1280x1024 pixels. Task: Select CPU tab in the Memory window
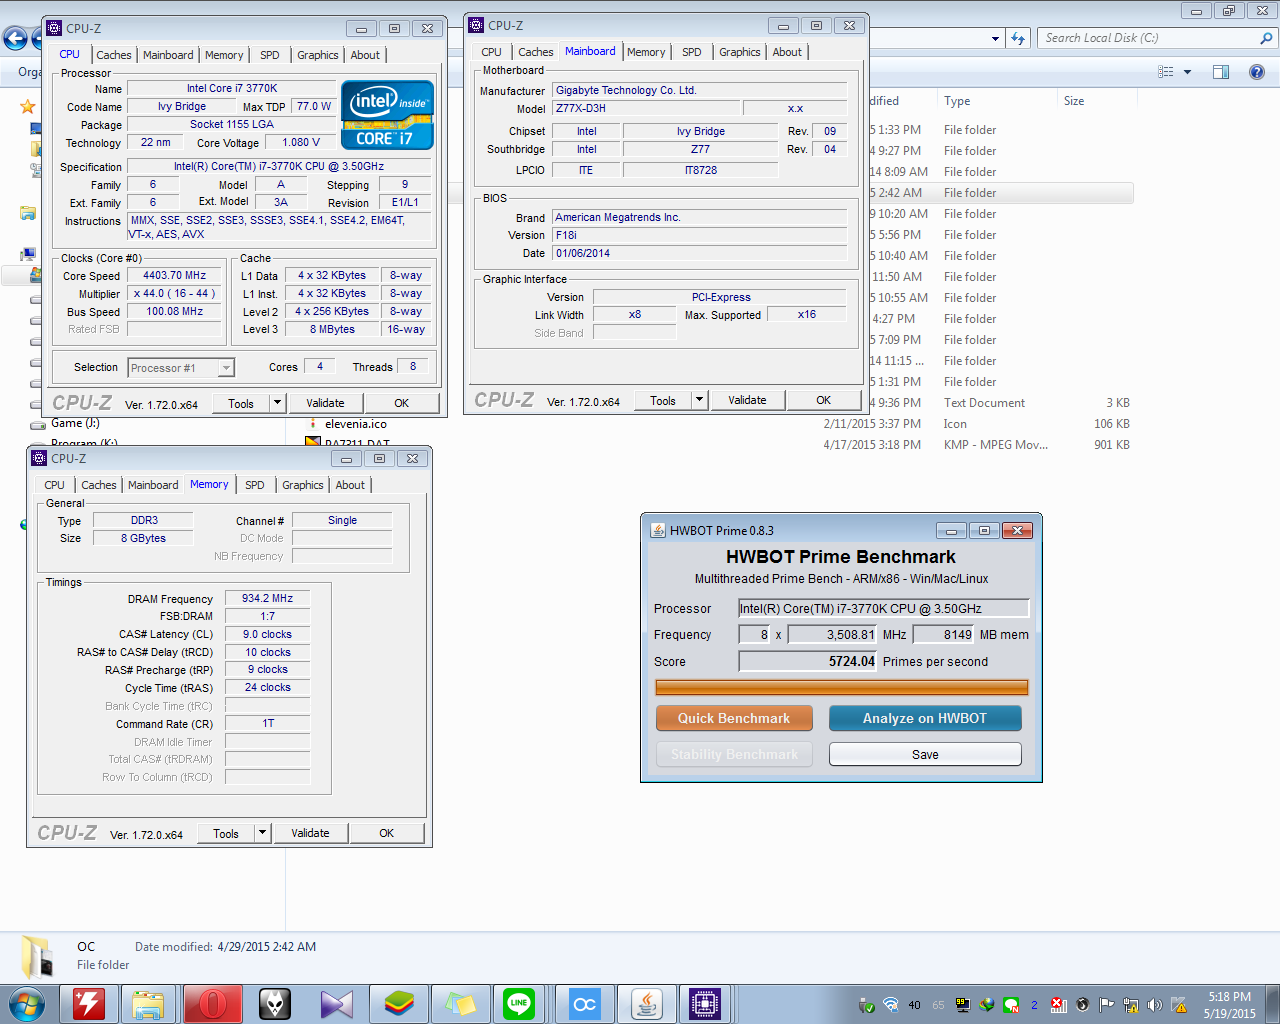click(54, 485)
